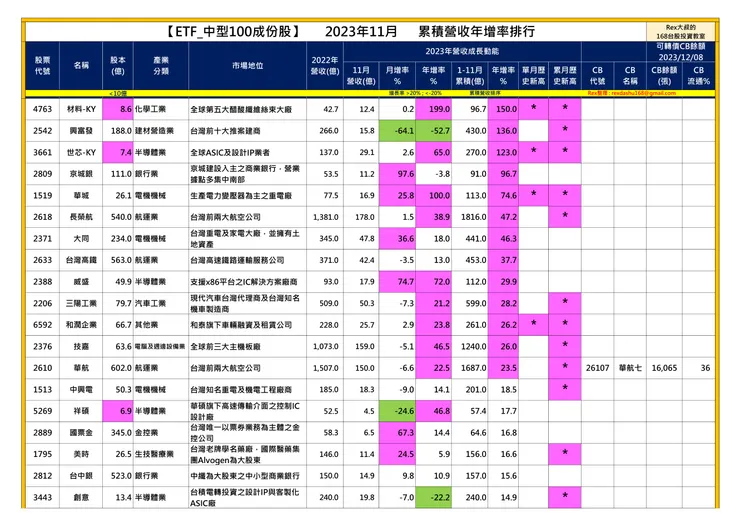Screen dimensions: 740x523
Task: Click stock code cell 1519
Action: pyautogui.click(x=42, y=195)
